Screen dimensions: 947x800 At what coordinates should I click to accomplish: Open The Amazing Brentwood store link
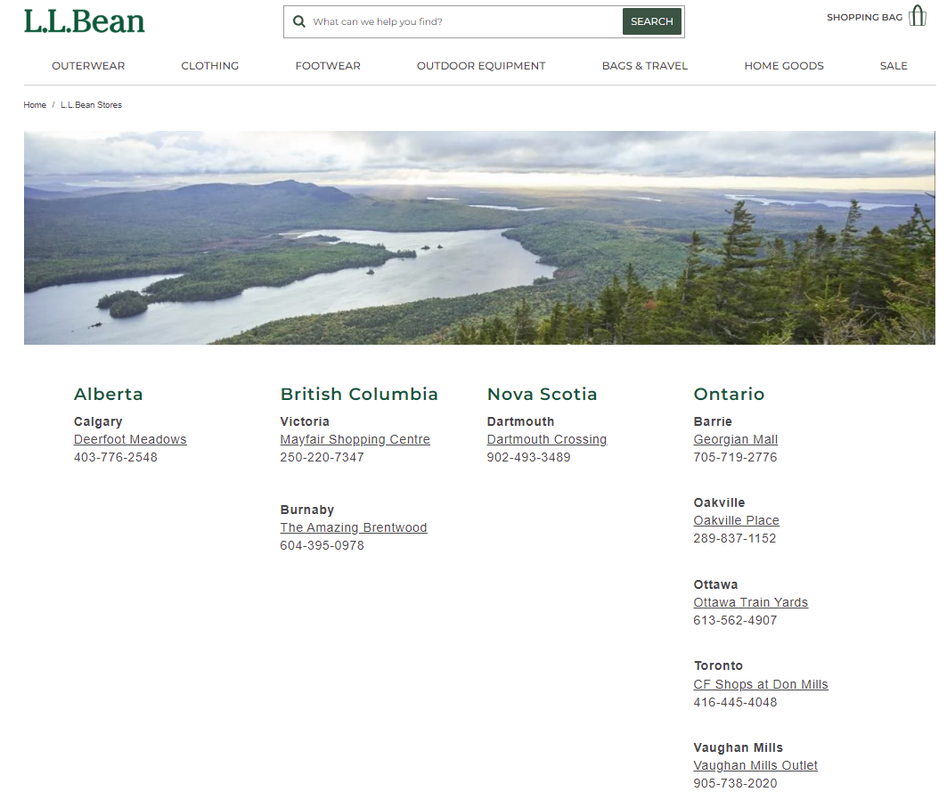click(x=353, y=528)
